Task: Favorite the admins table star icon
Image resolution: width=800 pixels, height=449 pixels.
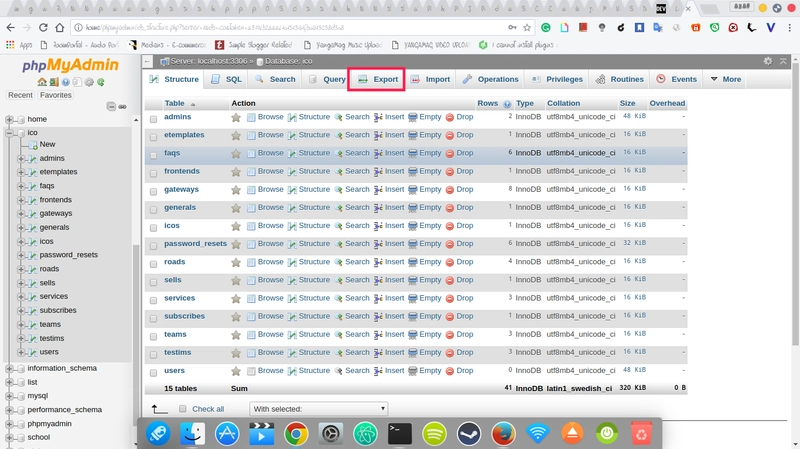Action: point(236,117)
